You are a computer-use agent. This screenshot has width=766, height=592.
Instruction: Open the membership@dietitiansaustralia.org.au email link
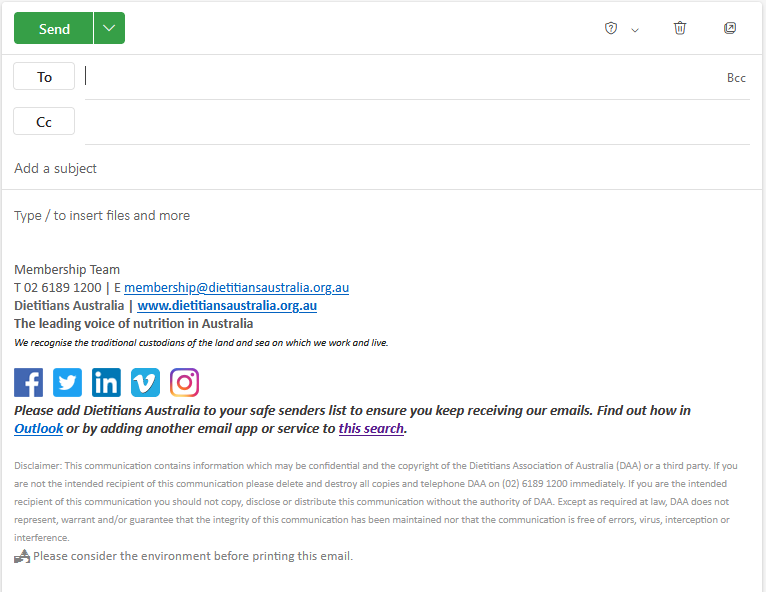pyautogui.click(x=236, y=287)
